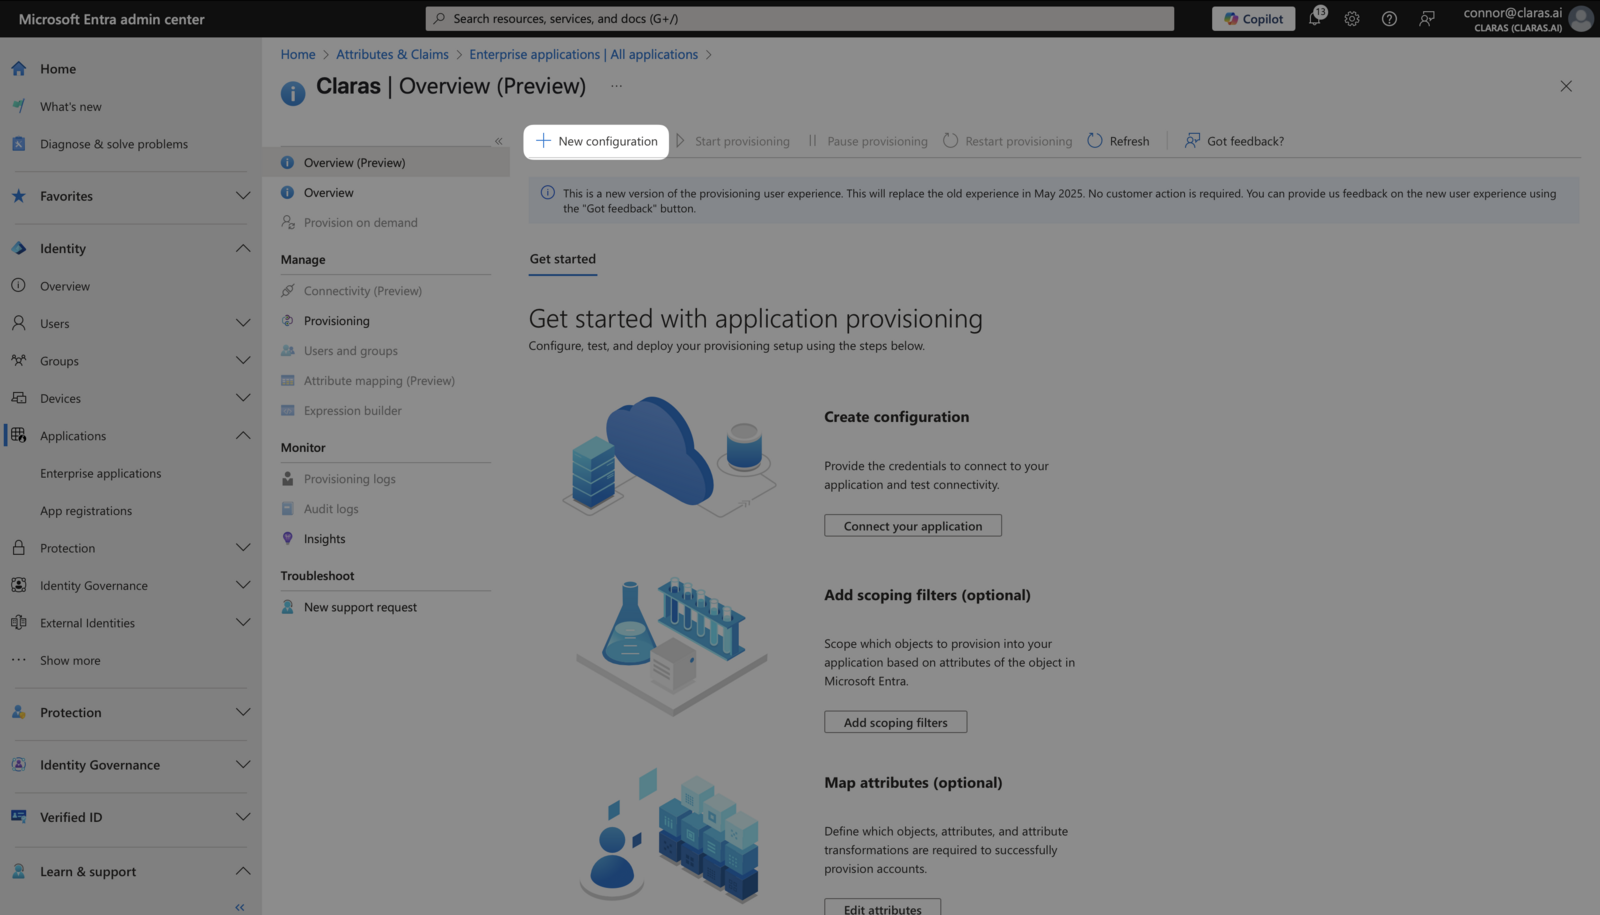Open the help question mark icon
This screenshot has width=1600, height=915.
(1389, 18)
